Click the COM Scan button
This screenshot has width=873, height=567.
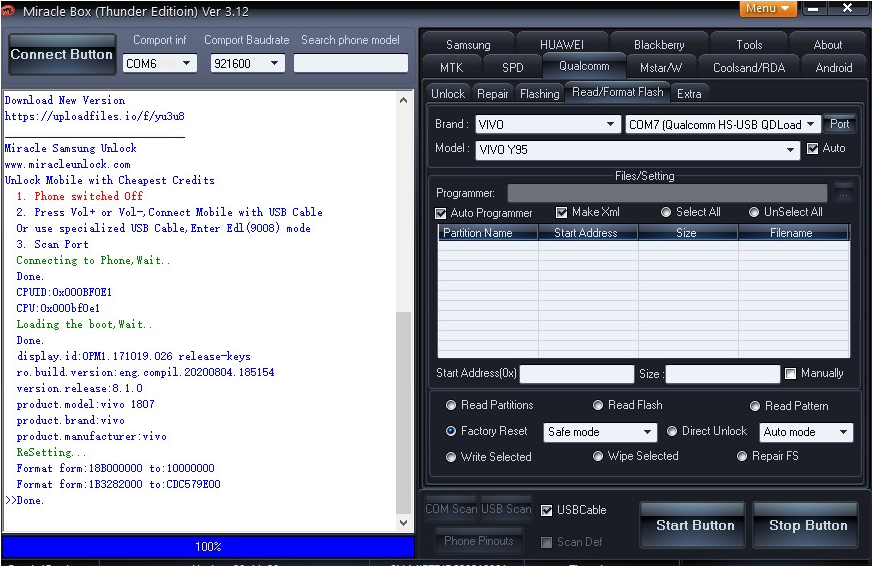451,509
